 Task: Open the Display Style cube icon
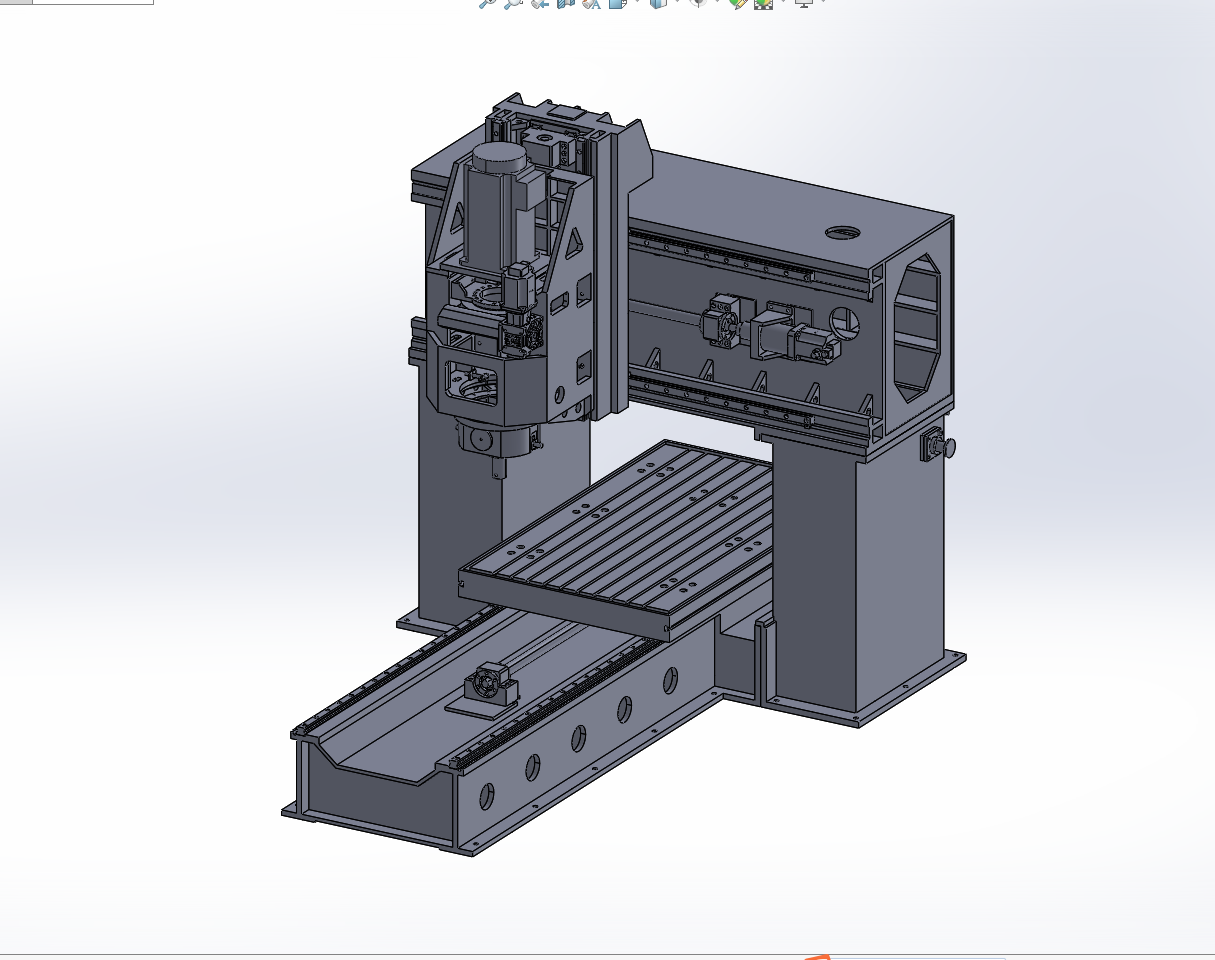[658, 3]
